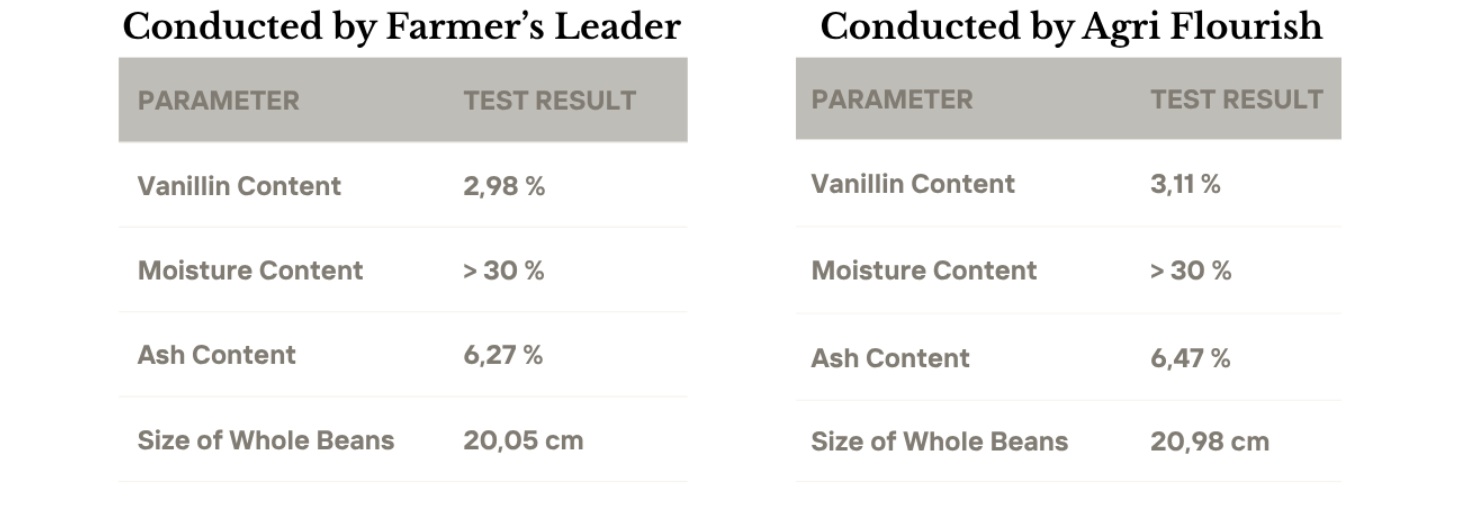This screenshot has height=518, width=1479.
Task: Select Vanillin Content label in Farmer's Leader table
Action: (x=239, y=186)
